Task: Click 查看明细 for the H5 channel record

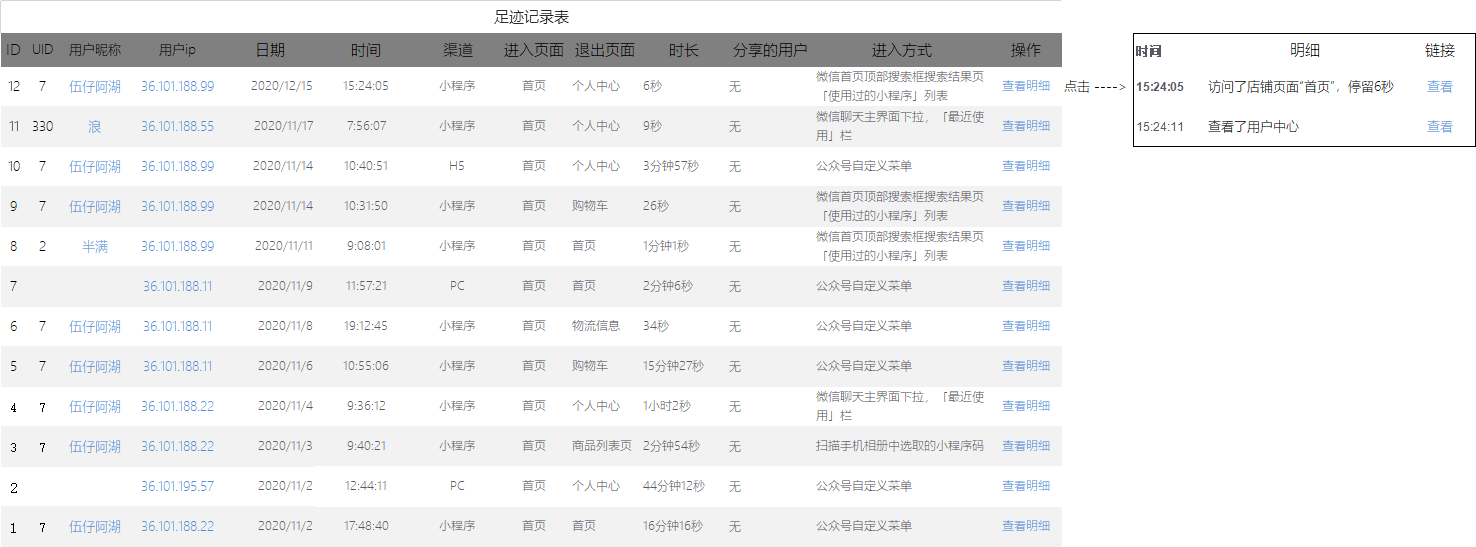Action: (1025, 166)
